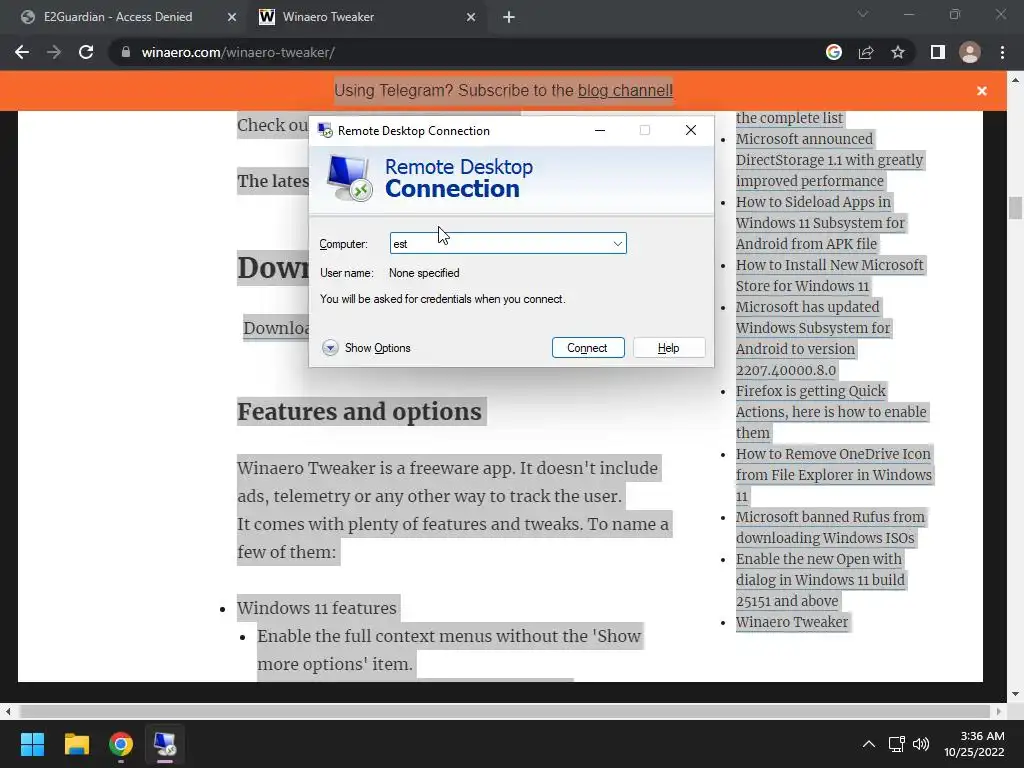
Task: Open Windows Subsystem for Android update link
Action: click(813, 338)
